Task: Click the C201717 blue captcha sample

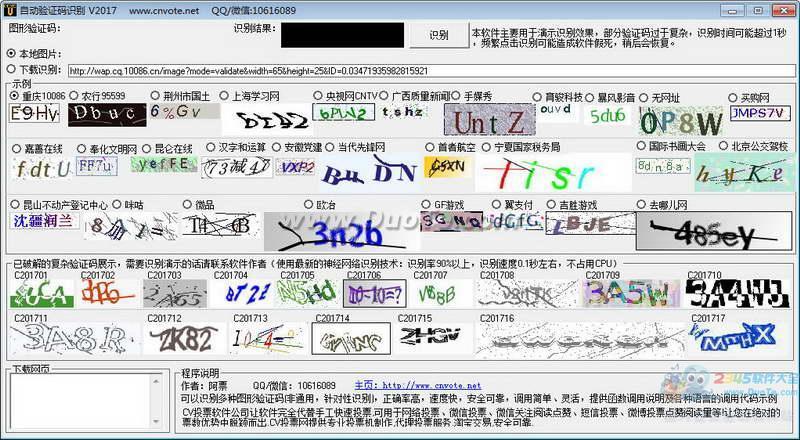Action: point(733,337)
